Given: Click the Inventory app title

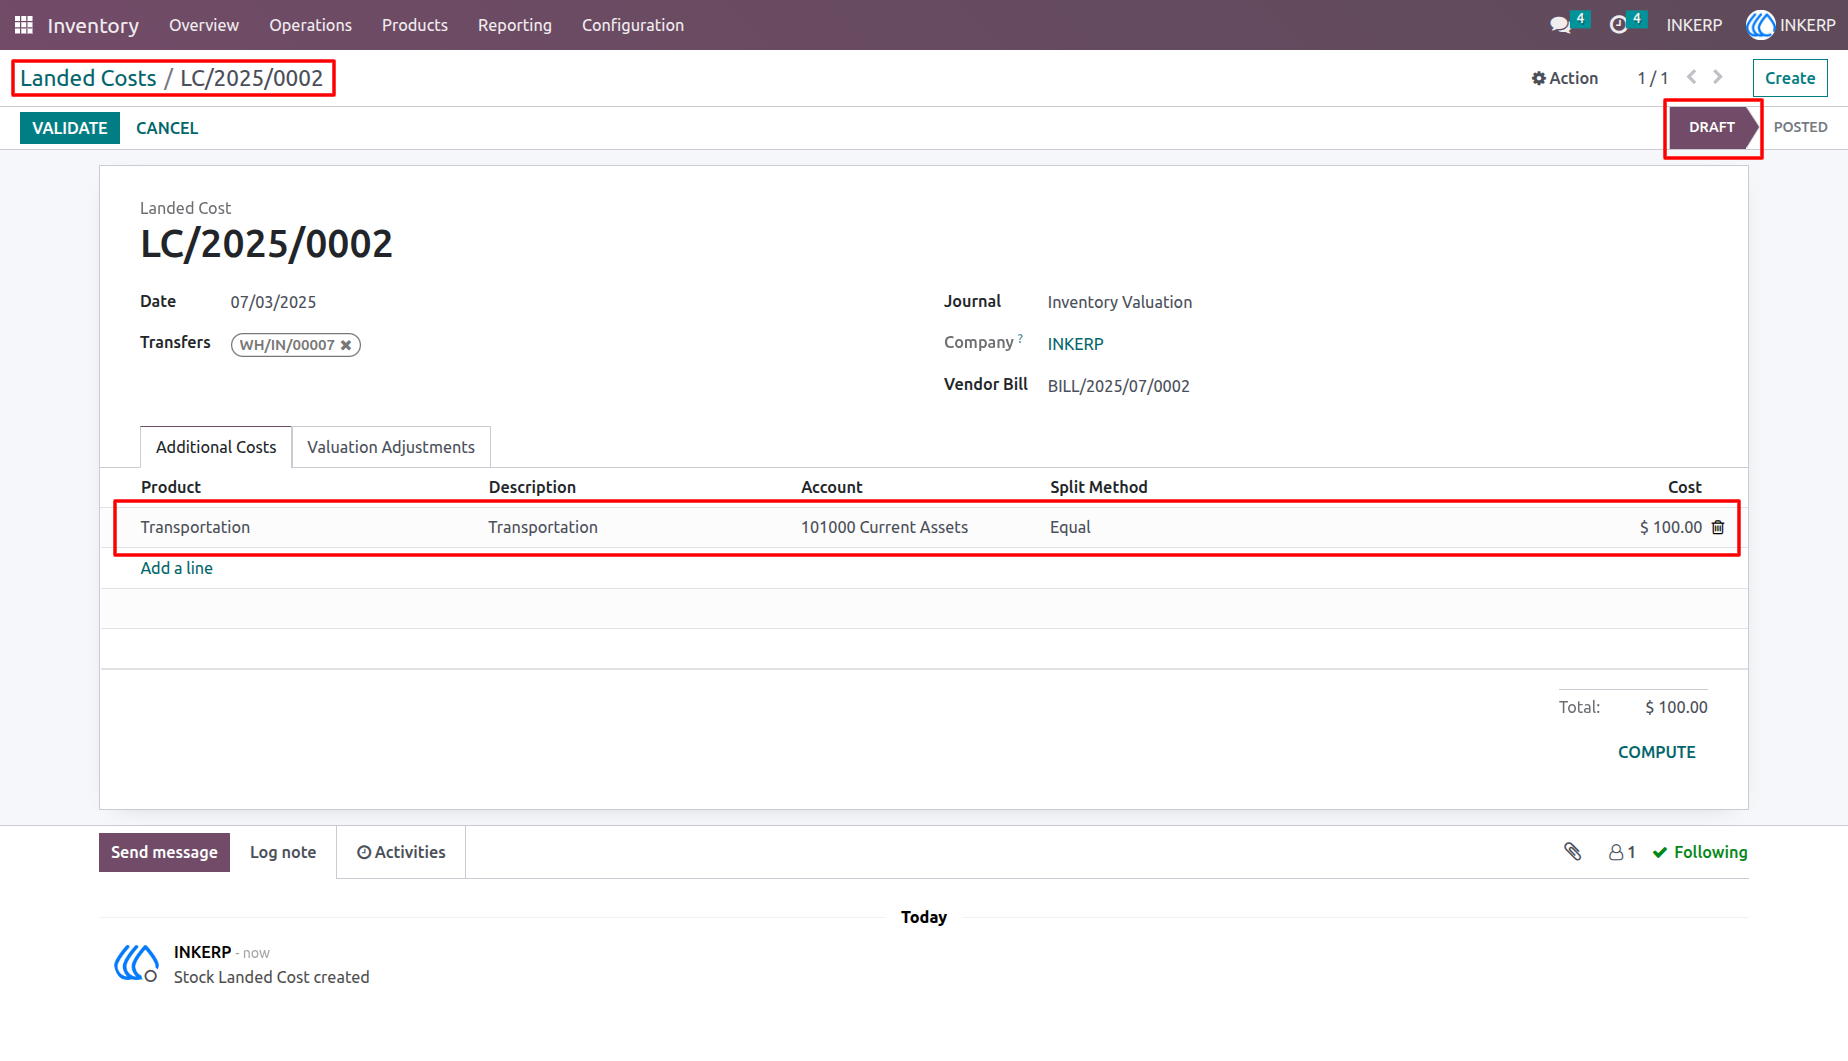Looking at the screenshot, I should point(93,25).
